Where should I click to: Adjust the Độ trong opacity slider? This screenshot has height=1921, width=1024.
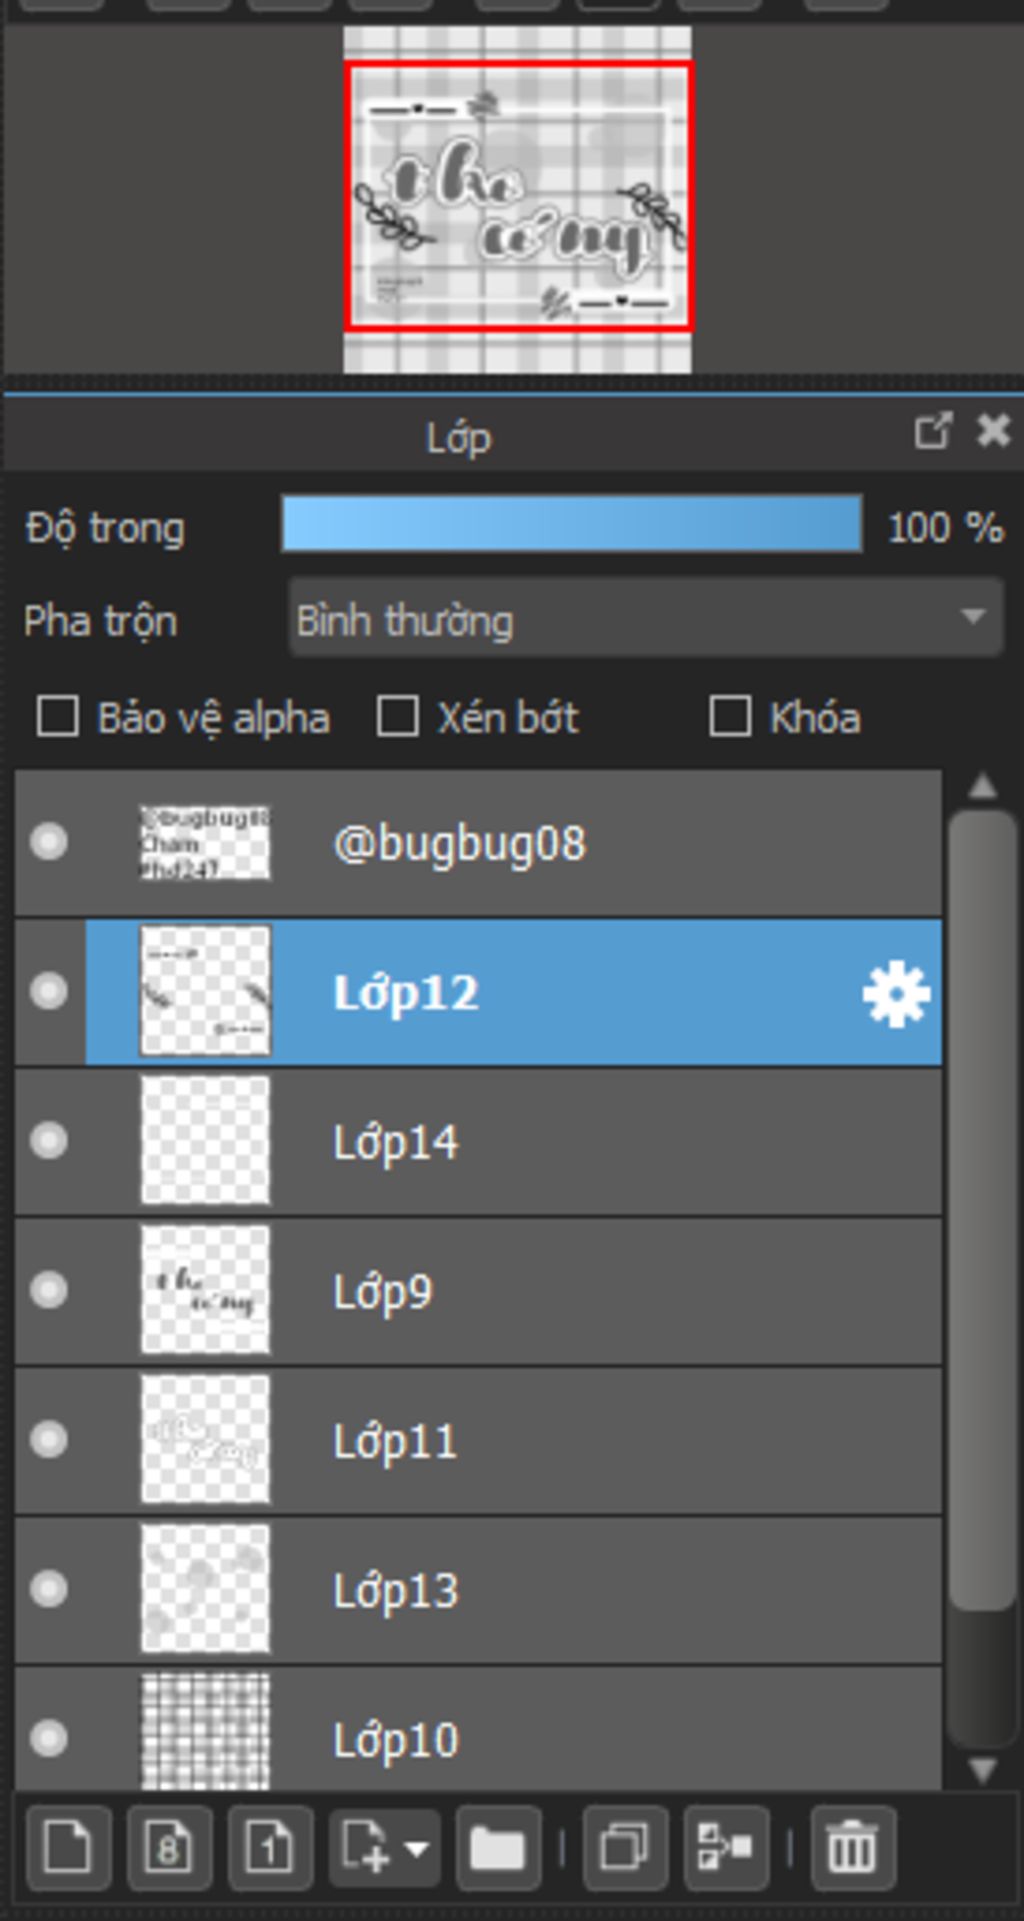[572, 523]
